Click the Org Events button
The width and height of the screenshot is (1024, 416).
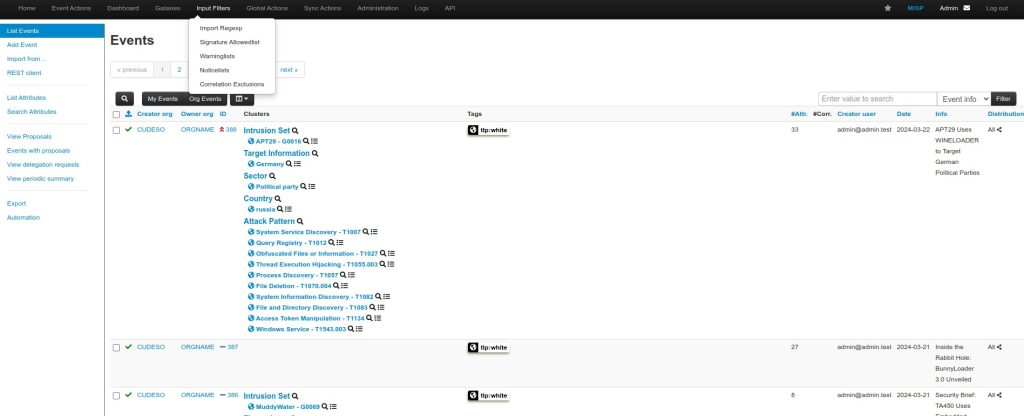coord(205,99)
